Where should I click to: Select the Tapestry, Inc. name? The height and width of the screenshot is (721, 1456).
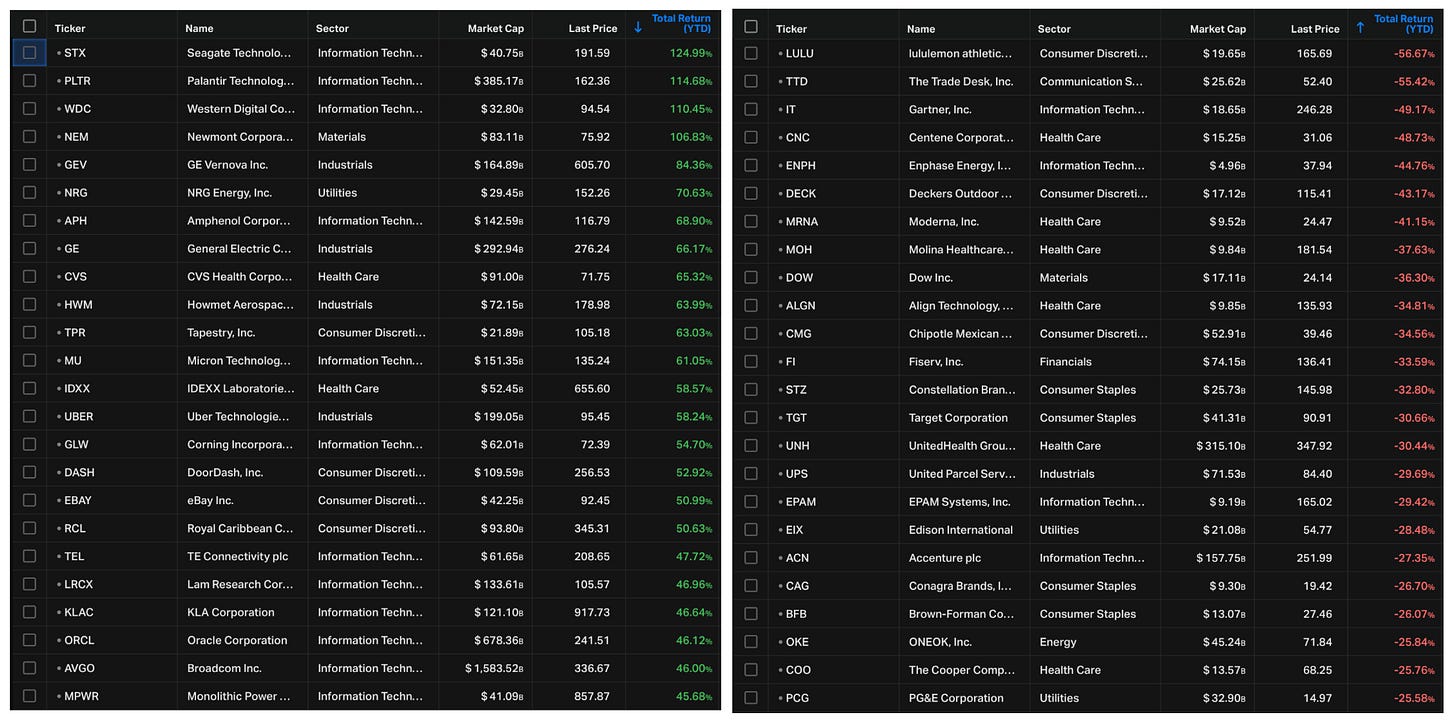coord(221,332)
